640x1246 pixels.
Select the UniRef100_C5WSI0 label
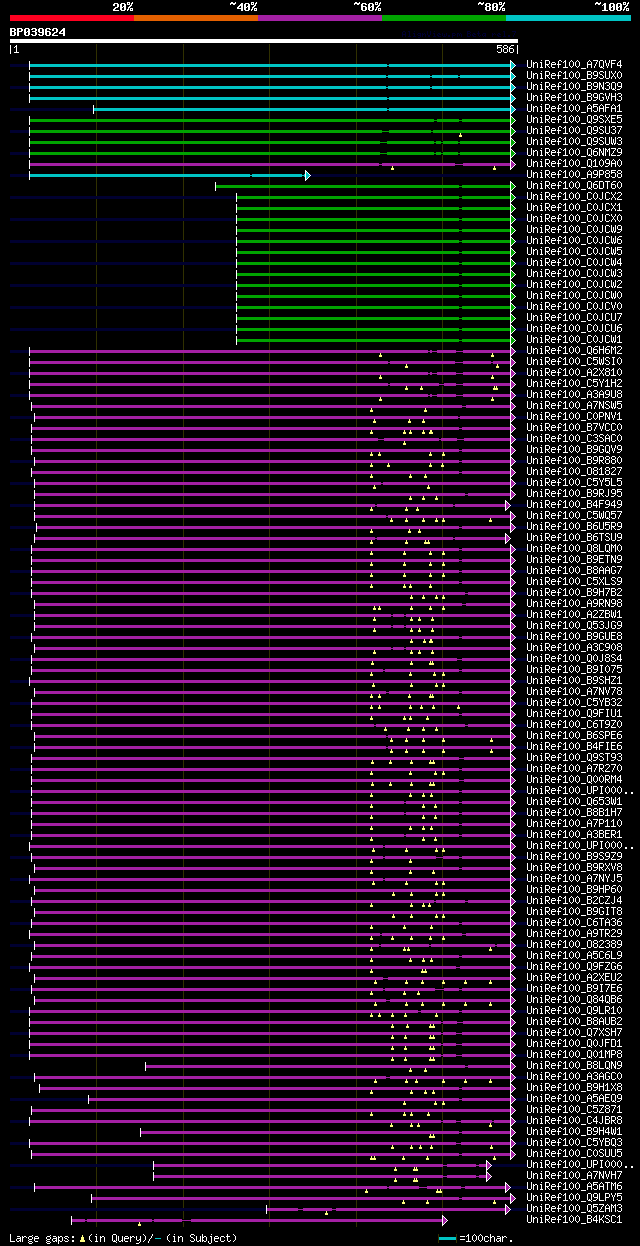coord(574,361)
